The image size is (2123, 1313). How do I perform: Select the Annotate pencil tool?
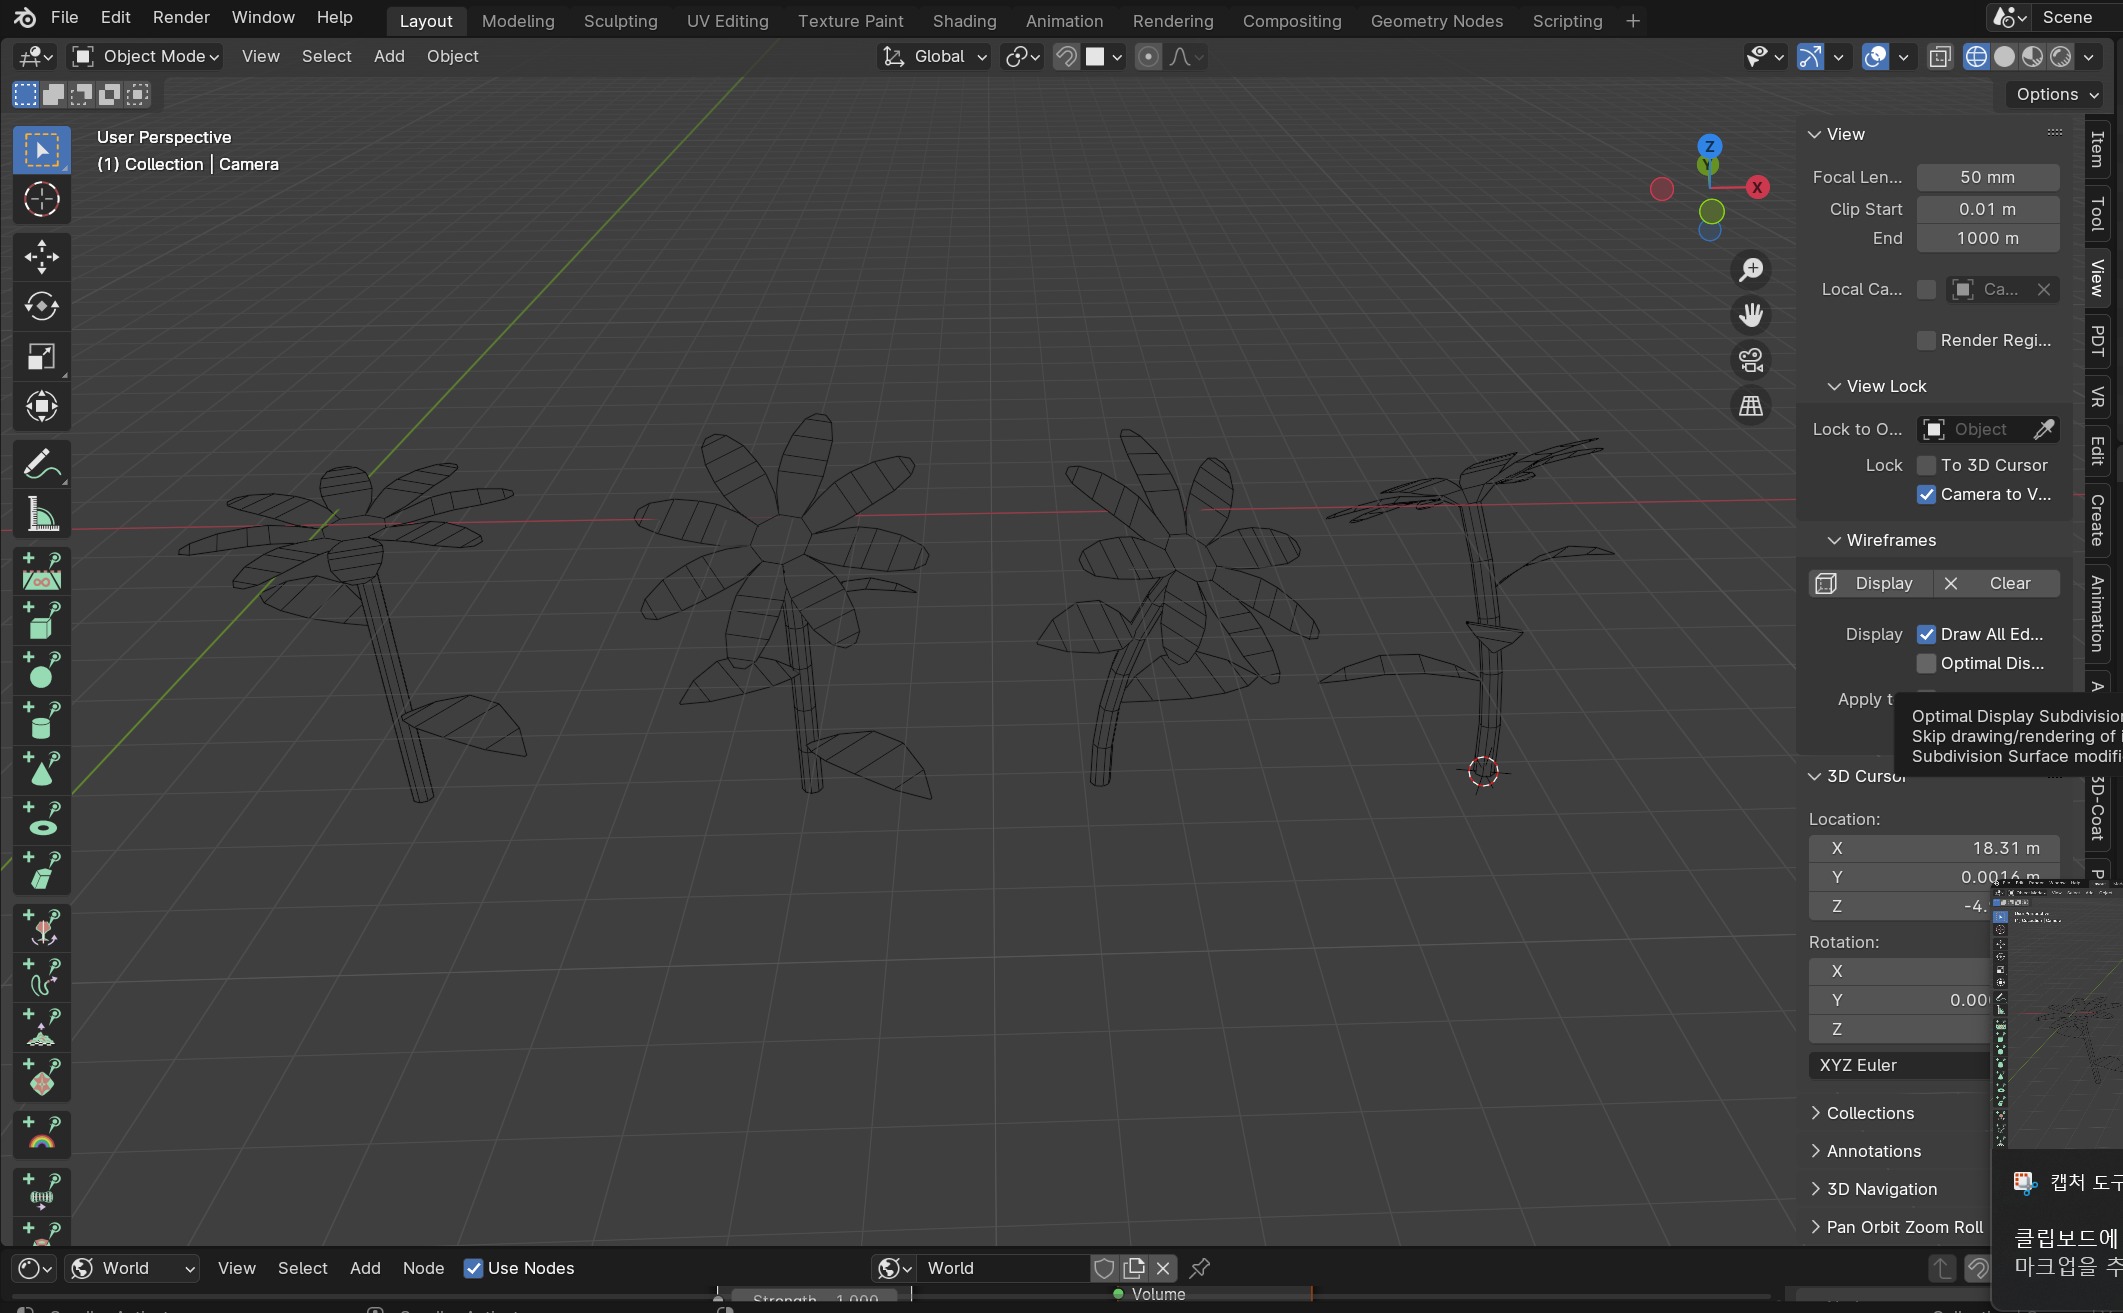(x=41, y=464)
